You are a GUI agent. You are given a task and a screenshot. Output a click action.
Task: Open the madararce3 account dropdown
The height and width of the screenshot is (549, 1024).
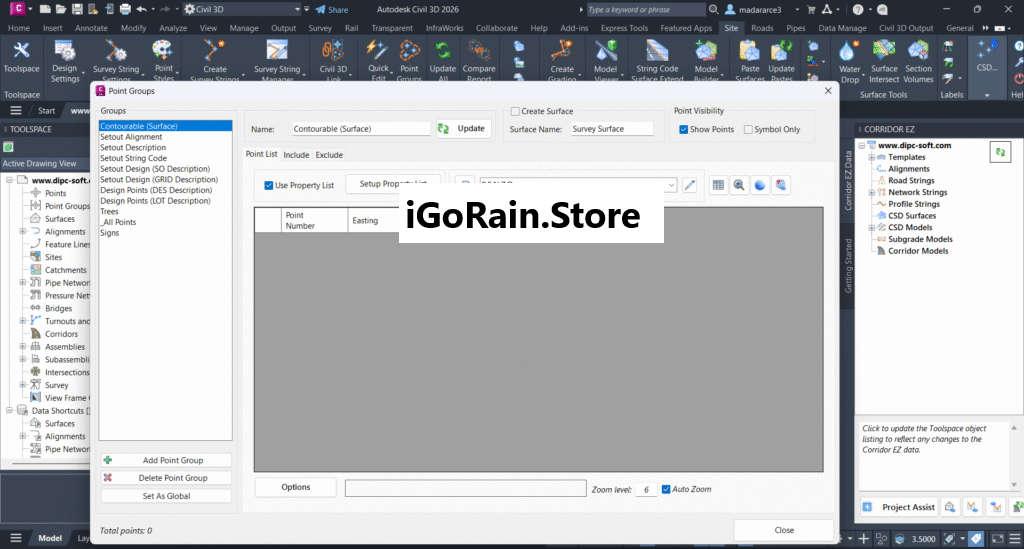click(797, 10)
